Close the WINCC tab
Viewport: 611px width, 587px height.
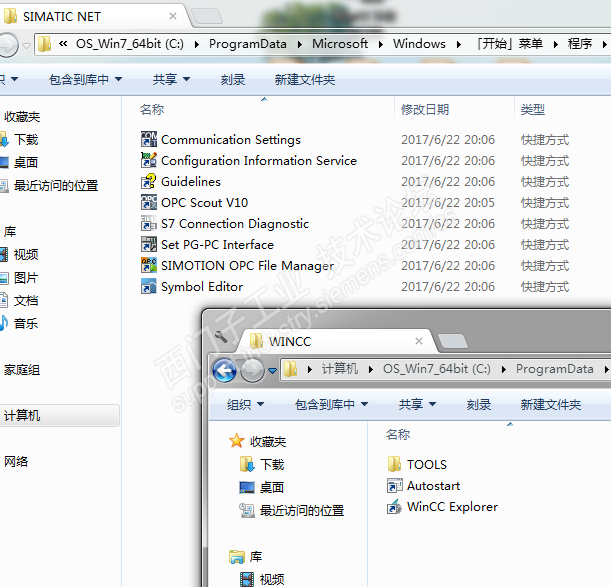click(x=419, y=341)
